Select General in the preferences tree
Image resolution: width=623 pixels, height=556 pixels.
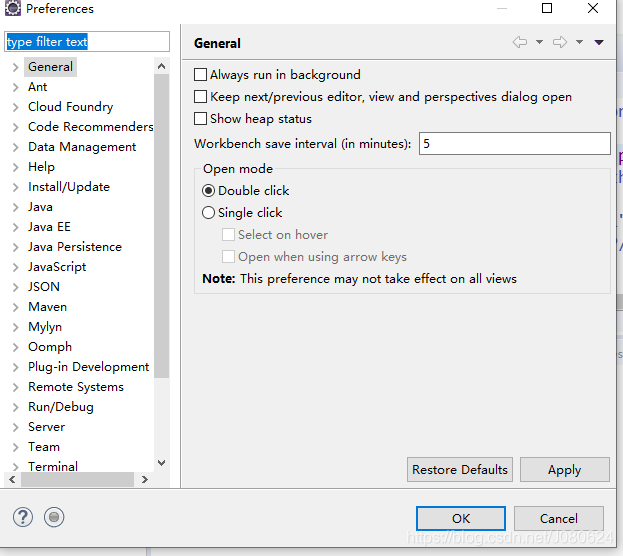point(50,67)
